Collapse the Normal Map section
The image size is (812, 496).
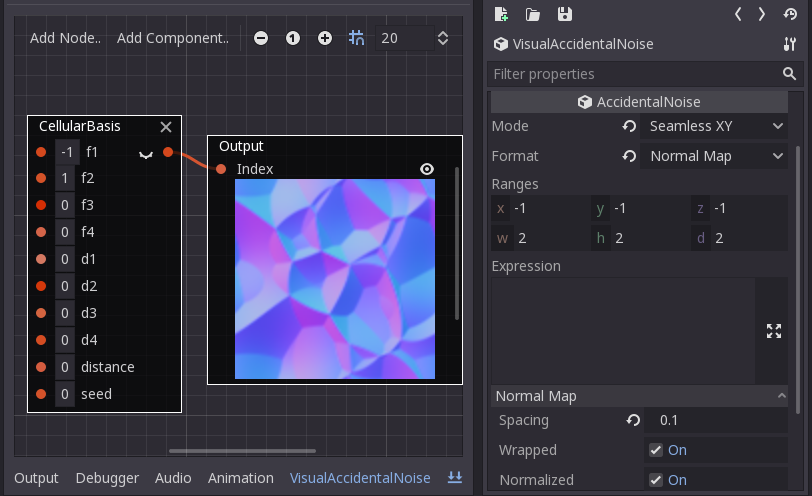coord(640,396)
